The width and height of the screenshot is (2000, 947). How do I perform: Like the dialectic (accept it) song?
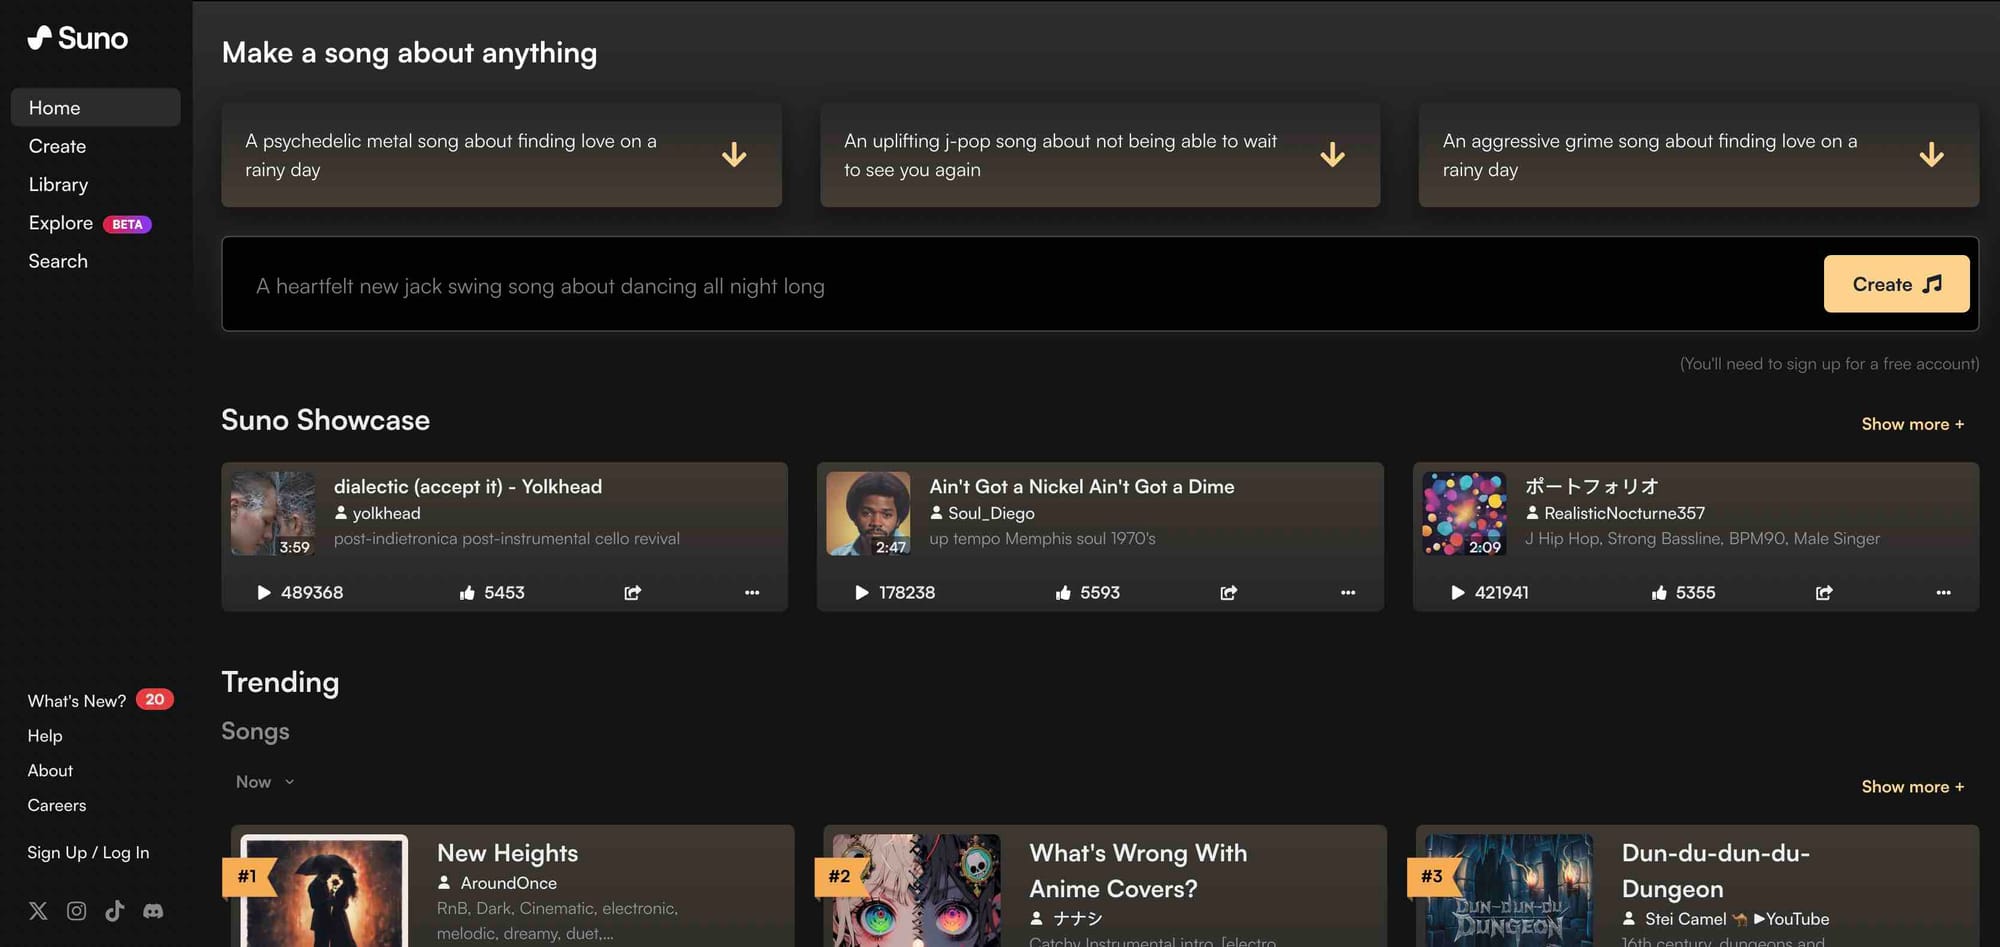point(467,593)
